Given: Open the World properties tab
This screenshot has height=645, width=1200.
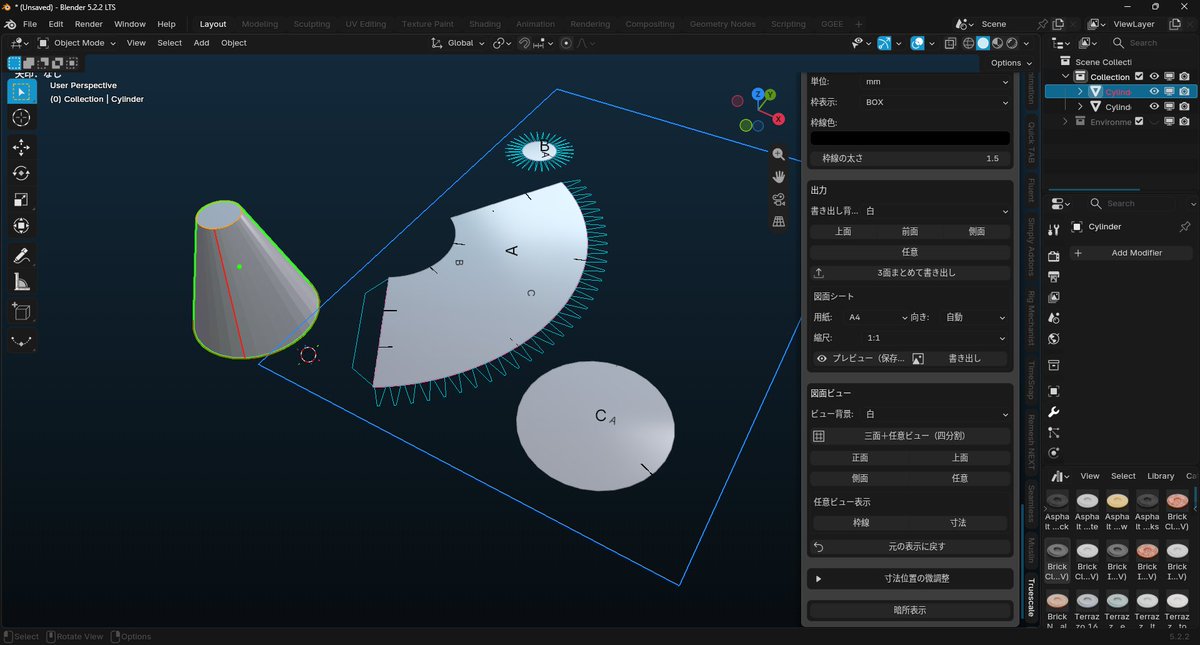Looking at the screenshot, I should click(1053, 339).
